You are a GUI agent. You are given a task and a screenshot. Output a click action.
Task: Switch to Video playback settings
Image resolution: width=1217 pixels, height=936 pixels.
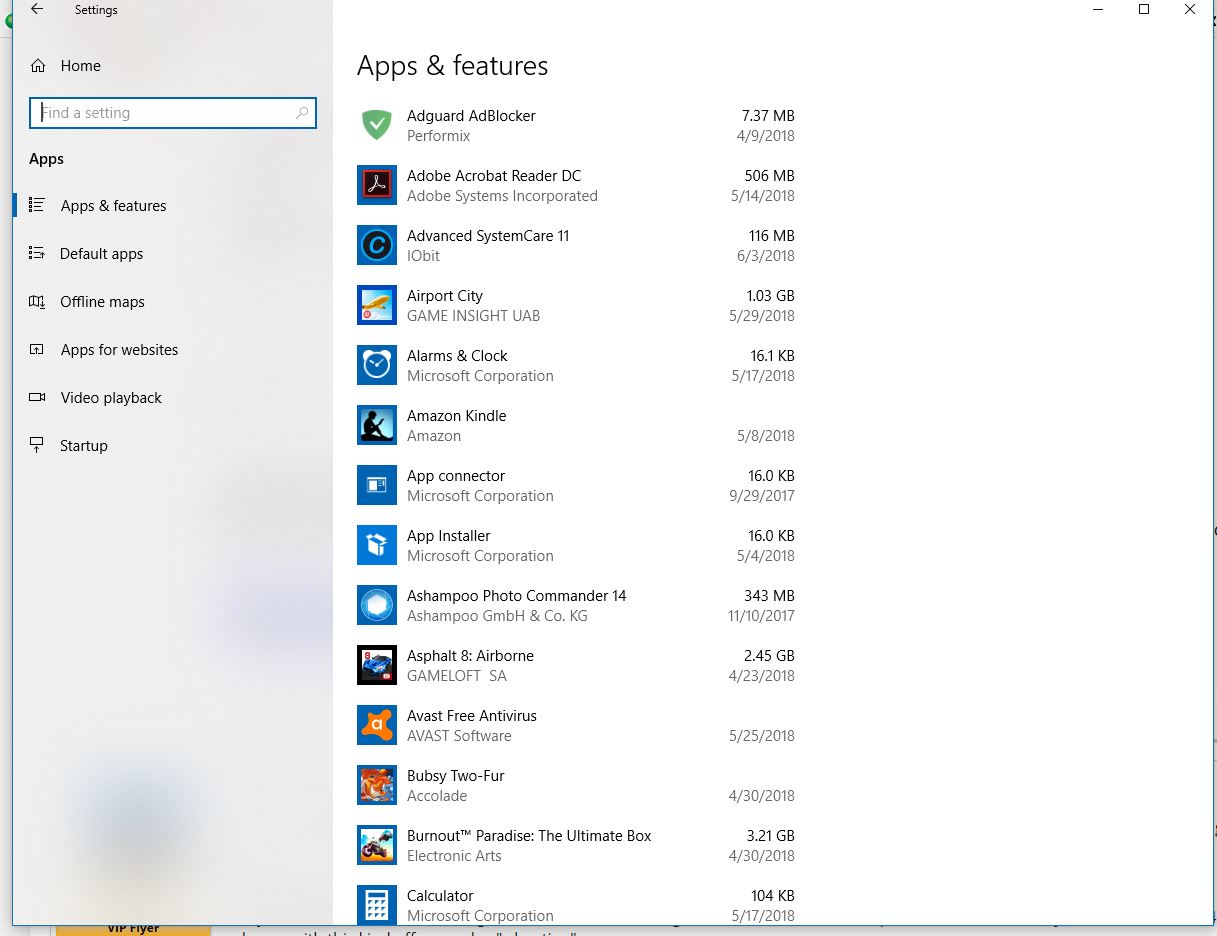172,398
